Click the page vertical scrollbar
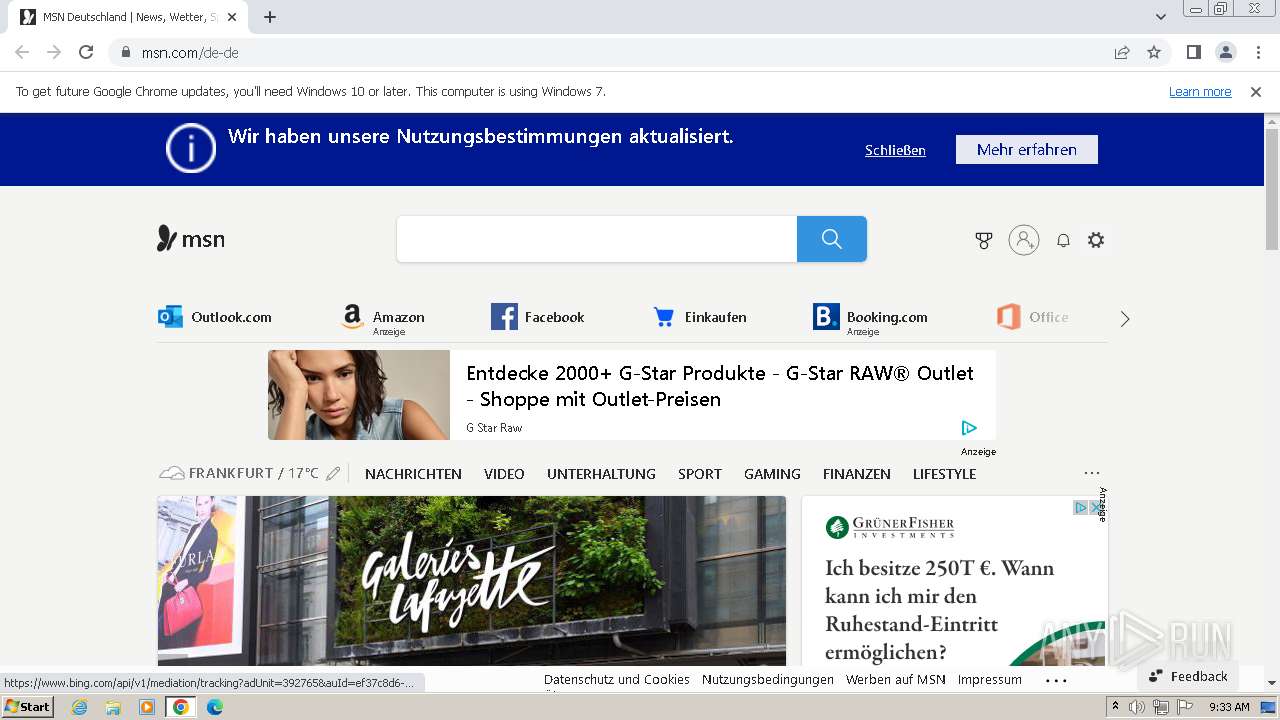1280x720 pixels. tap(1272, 190)
